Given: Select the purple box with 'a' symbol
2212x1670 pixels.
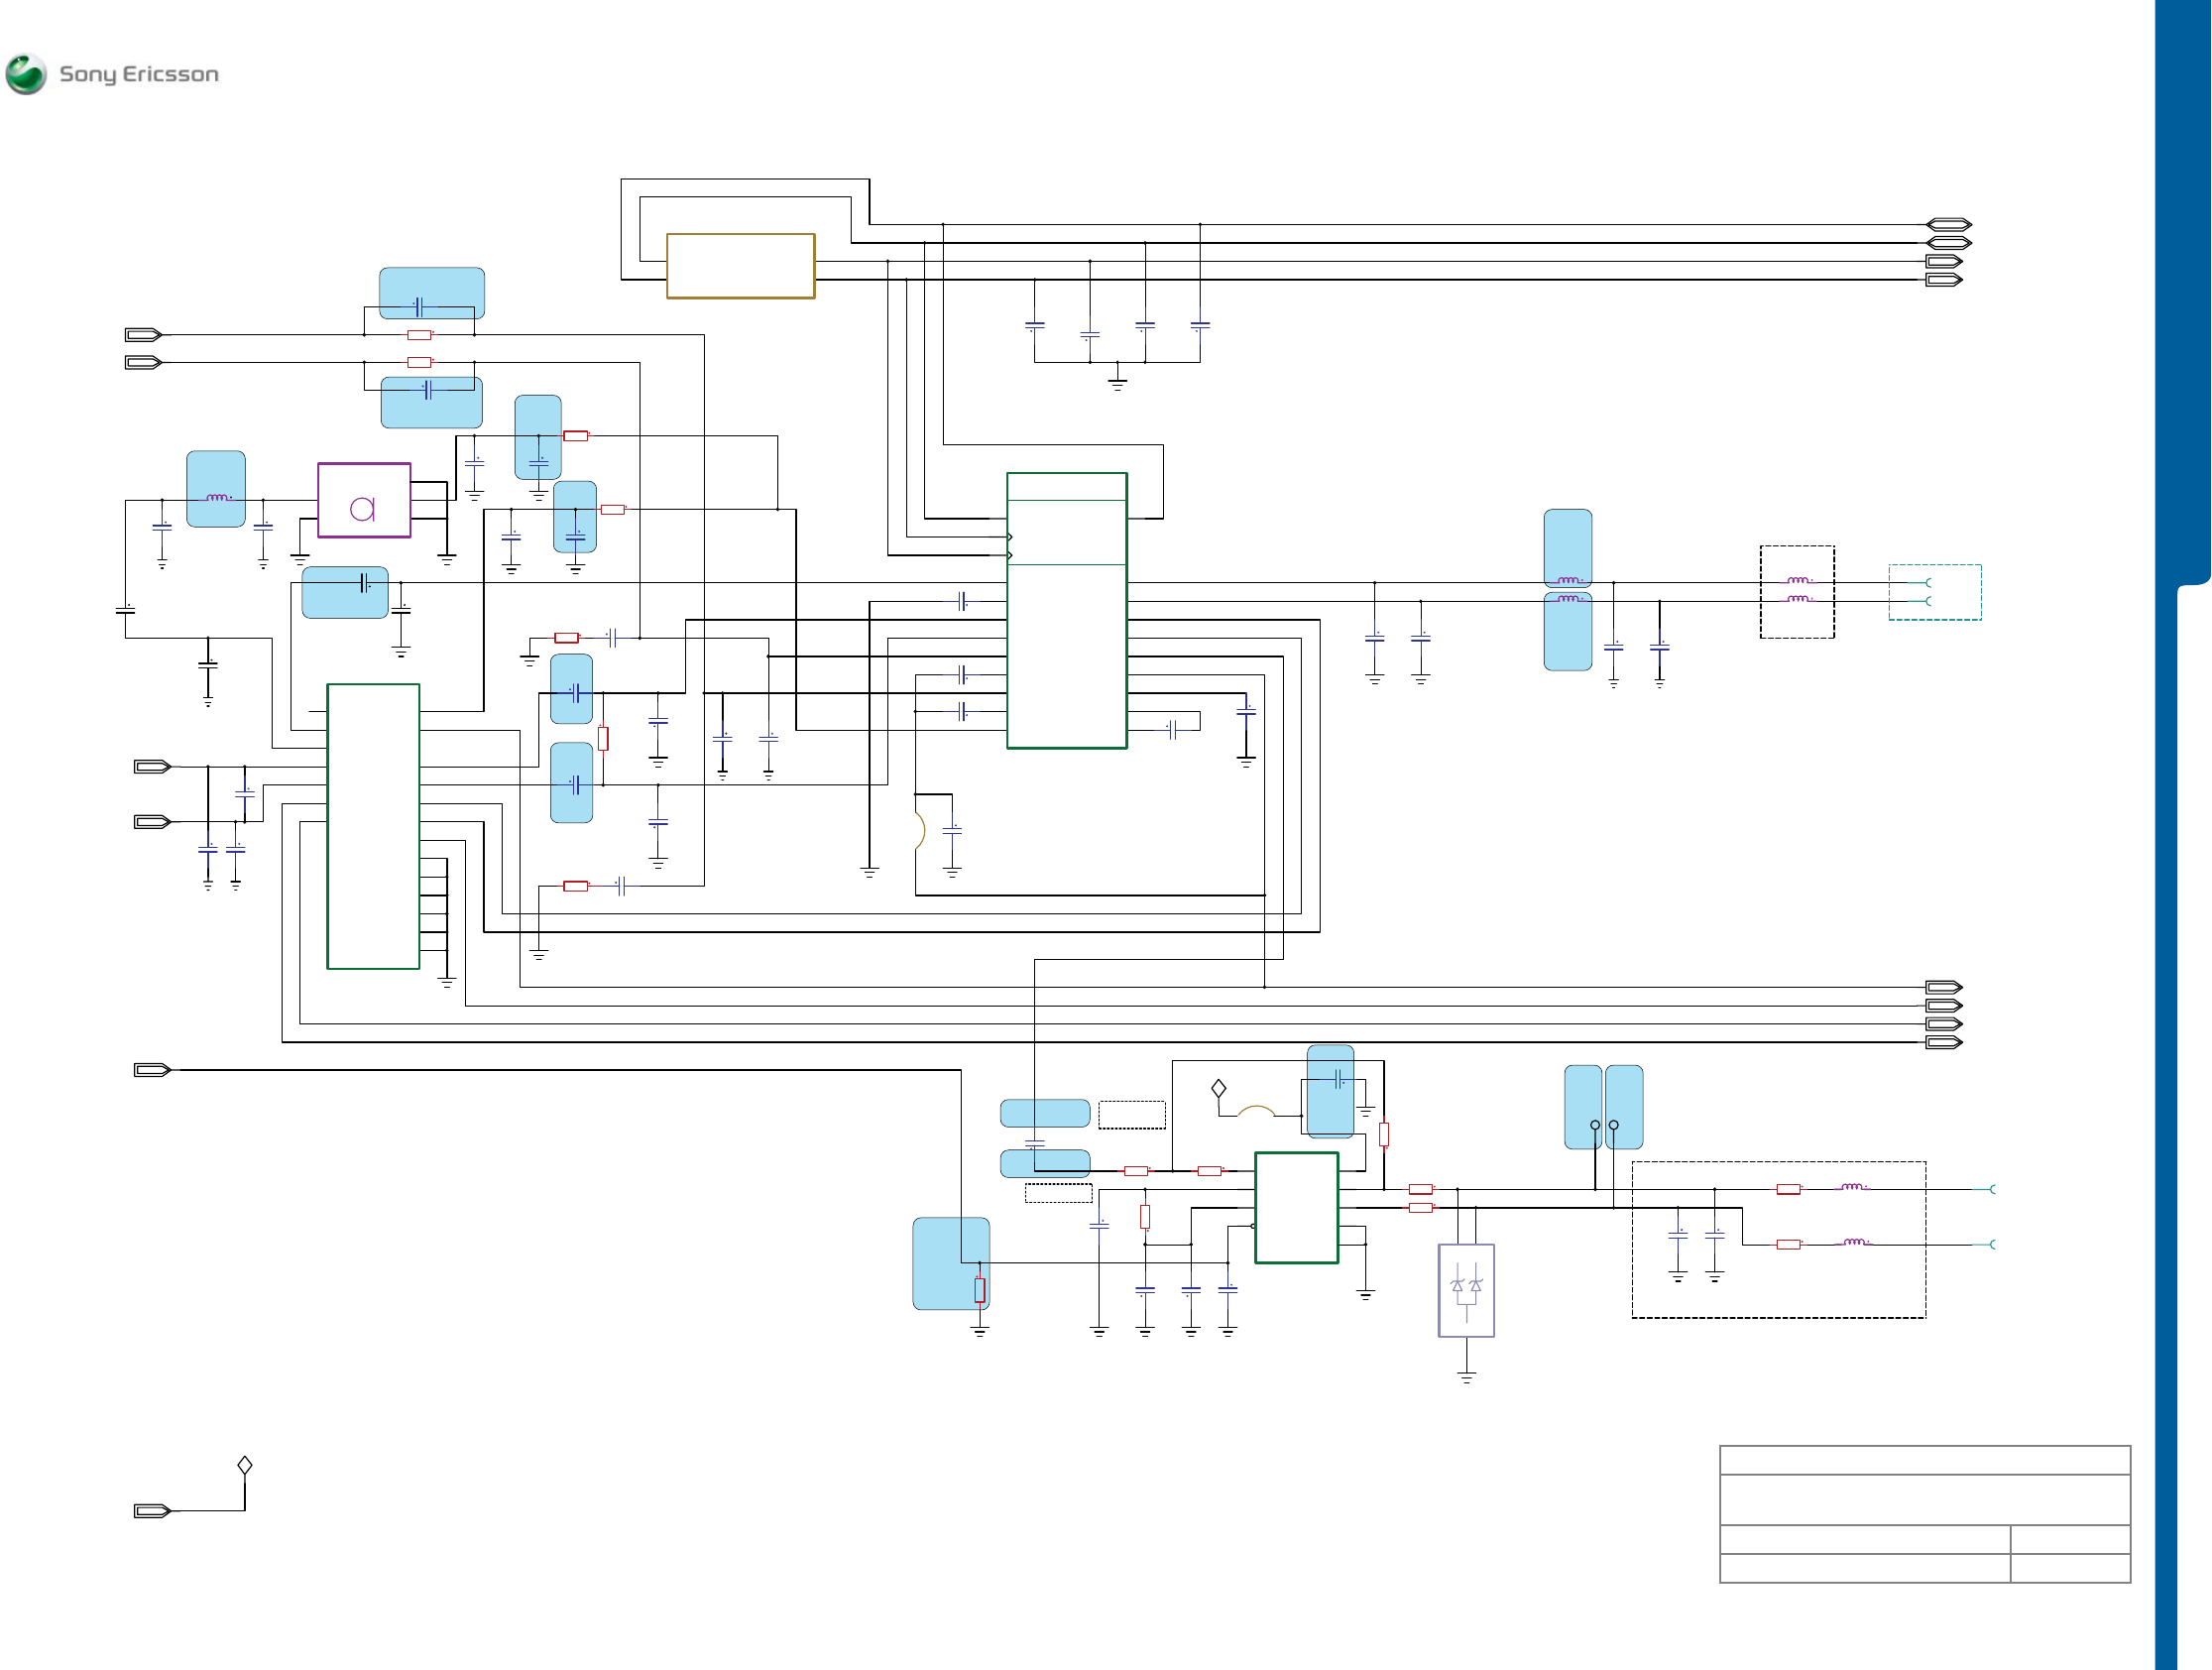Looking at the screenshot, I should click(364, 500).
